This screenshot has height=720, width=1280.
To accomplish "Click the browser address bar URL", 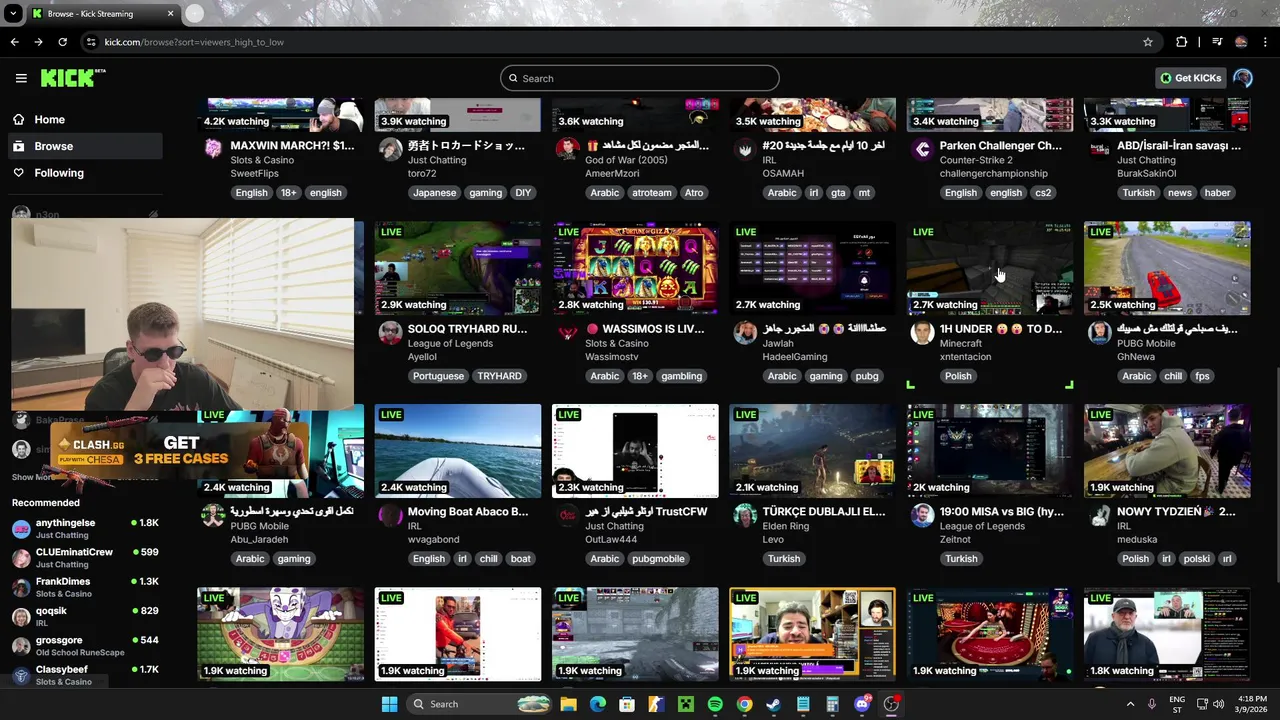I will (194, 42).
